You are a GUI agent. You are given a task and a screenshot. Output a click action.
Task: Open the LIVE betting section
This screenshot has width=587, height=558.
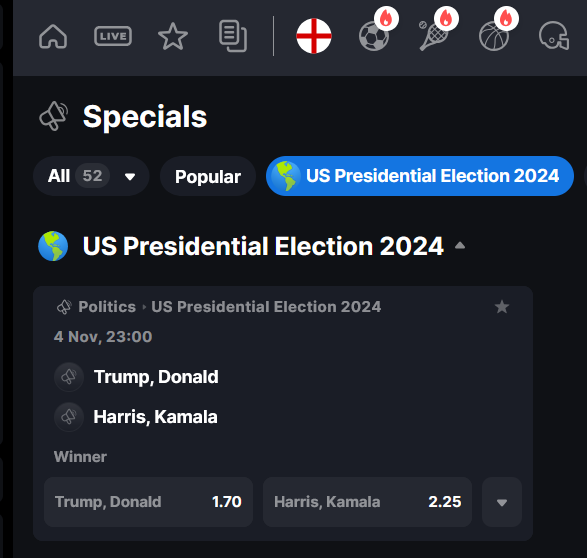[x=113, y=36]
